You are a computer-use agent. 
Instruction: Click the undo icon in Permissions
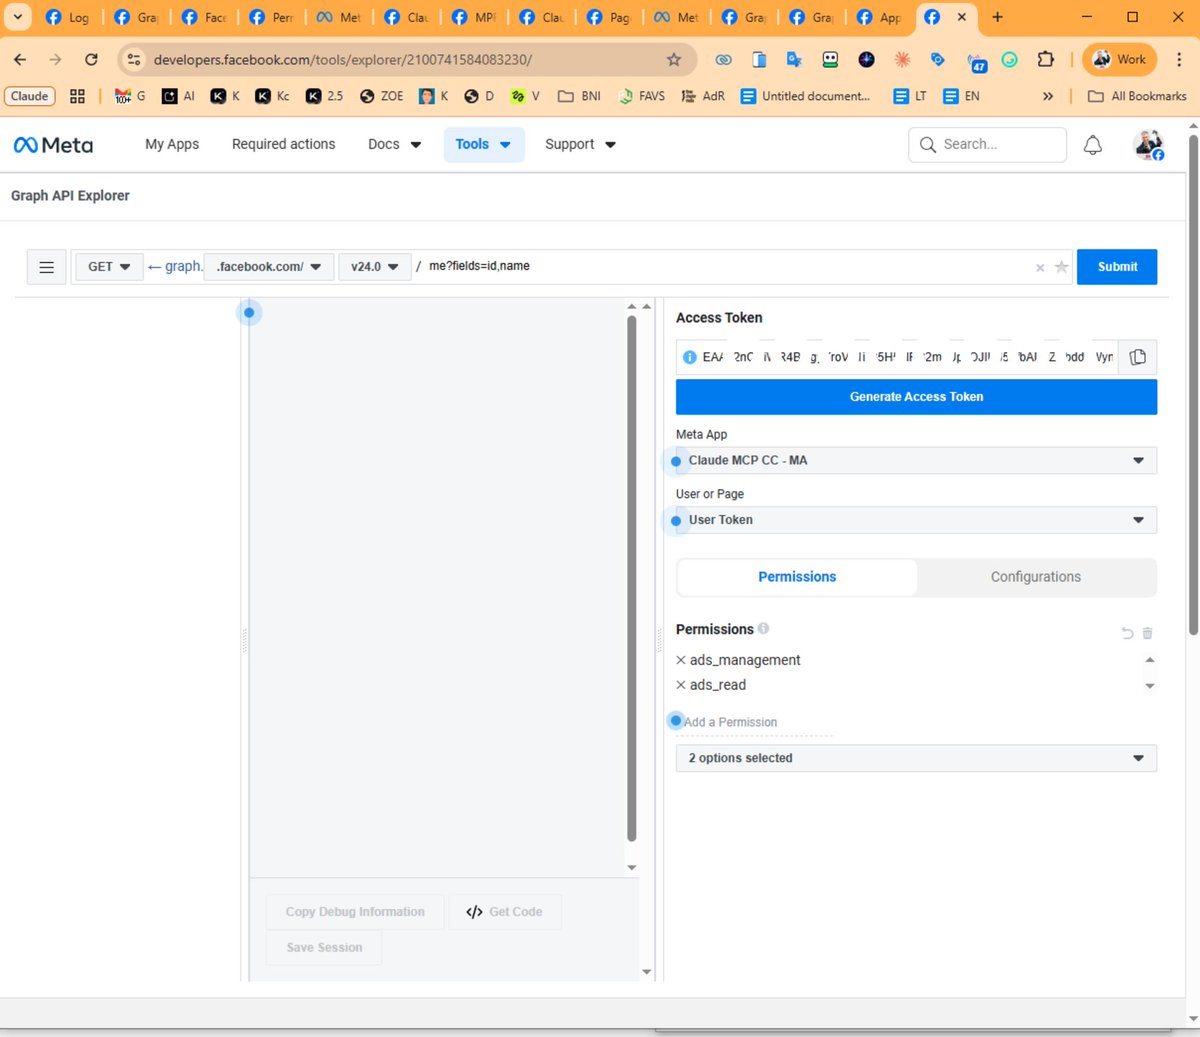coord(1127,633)
